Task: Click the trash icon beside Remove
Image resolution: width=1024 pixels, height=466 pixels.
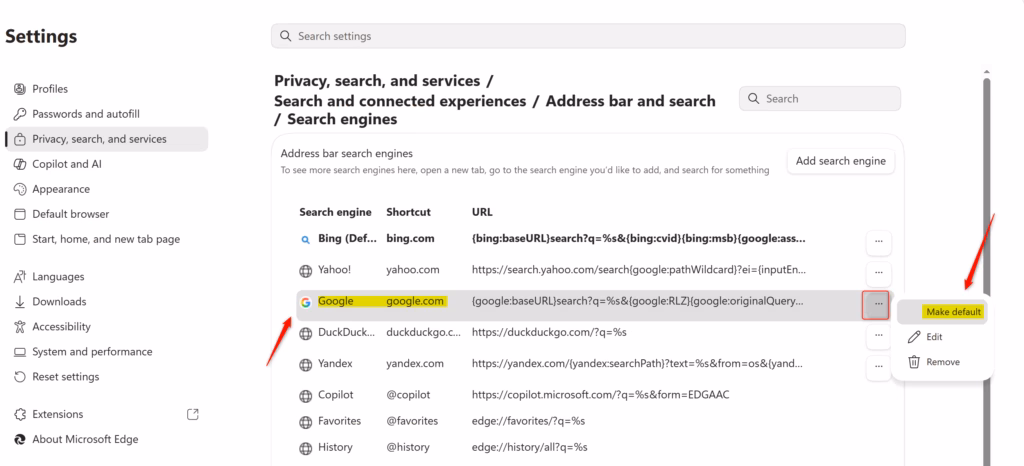Action: click(x=914, y=362)
